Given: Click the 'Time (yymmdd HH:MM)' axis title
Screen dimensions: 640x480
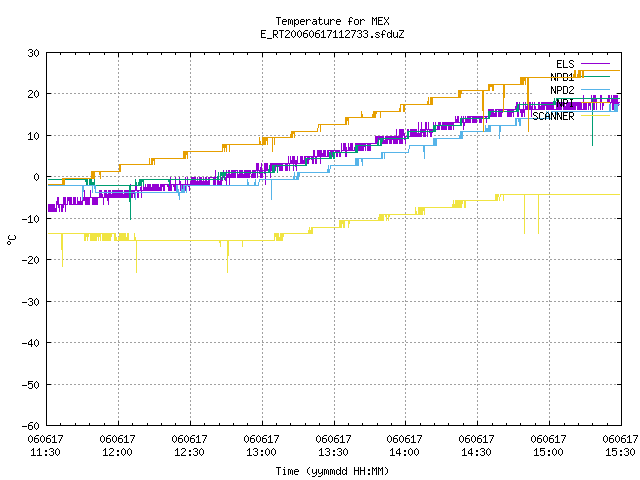Looking at the screenshot, I should (x=332, y=471).
